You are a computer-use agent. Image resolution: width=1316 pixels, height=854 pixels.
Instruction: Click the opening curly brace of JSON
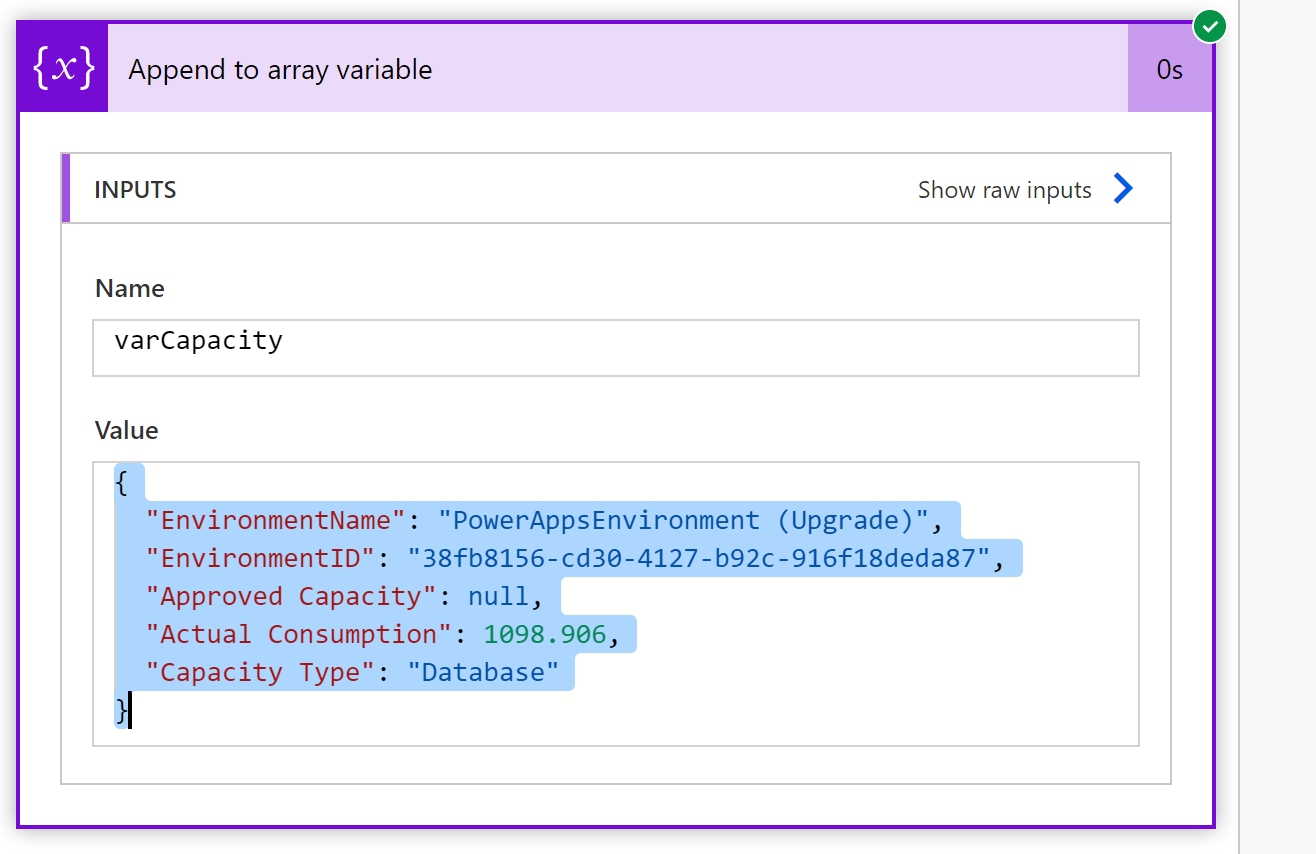click(122, 482)
